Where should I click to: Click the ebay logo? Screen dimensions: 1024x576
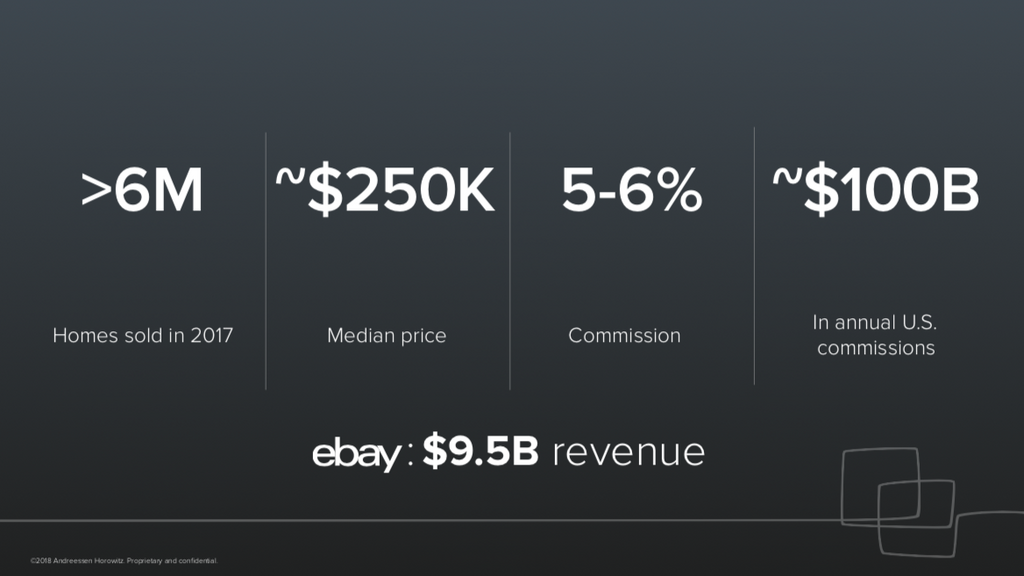357,454
